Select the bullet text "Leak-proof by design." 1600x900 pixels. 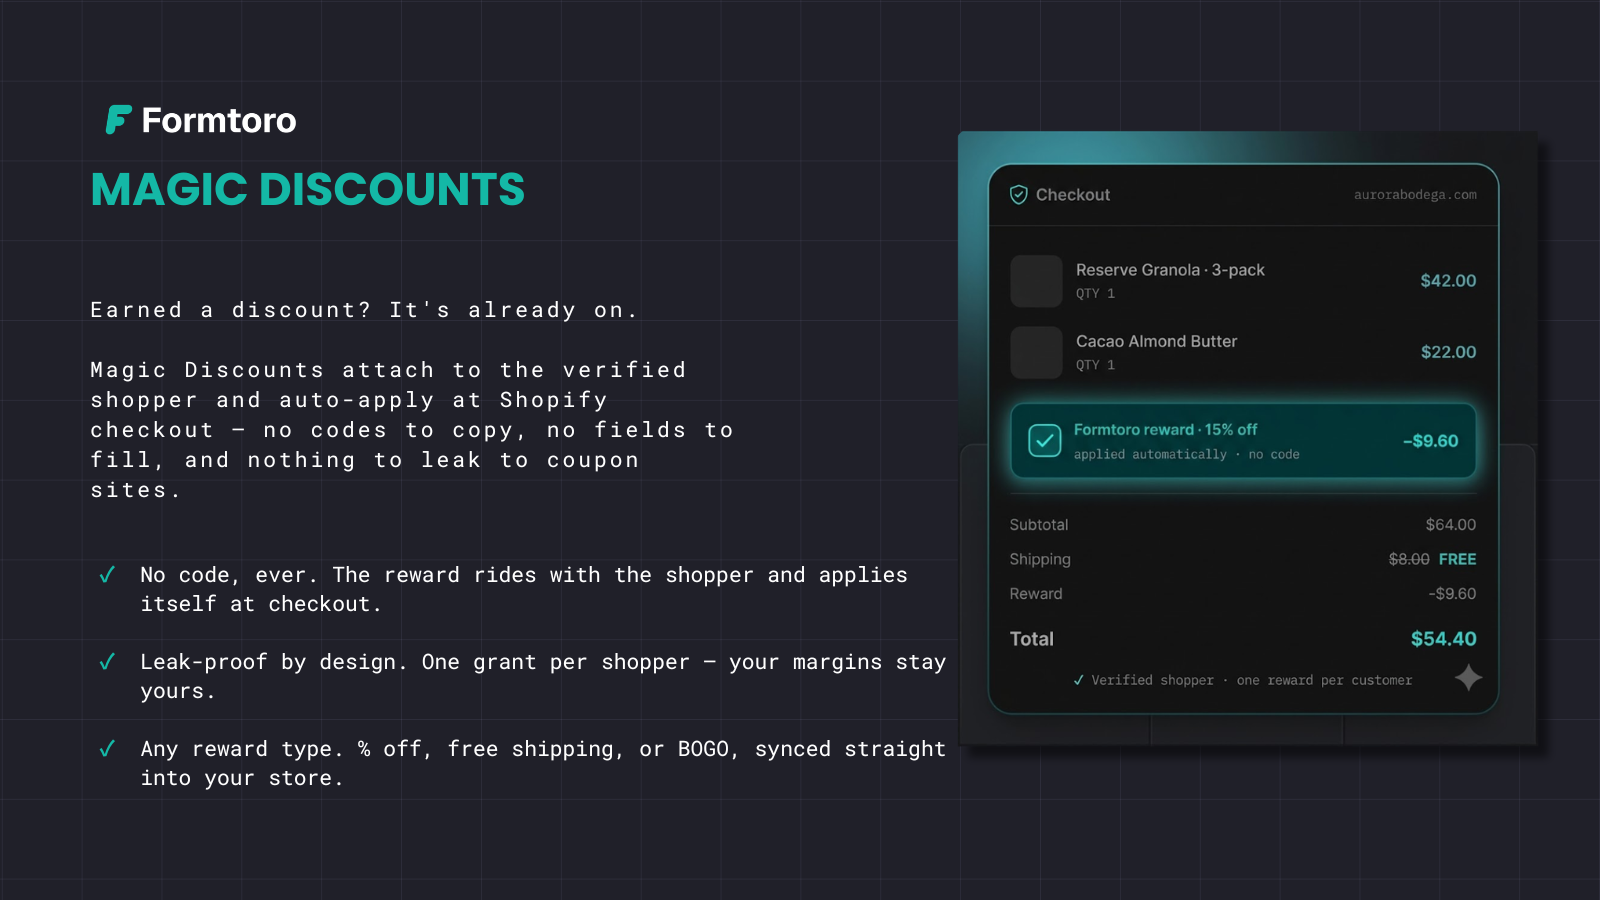click(274, 662)
